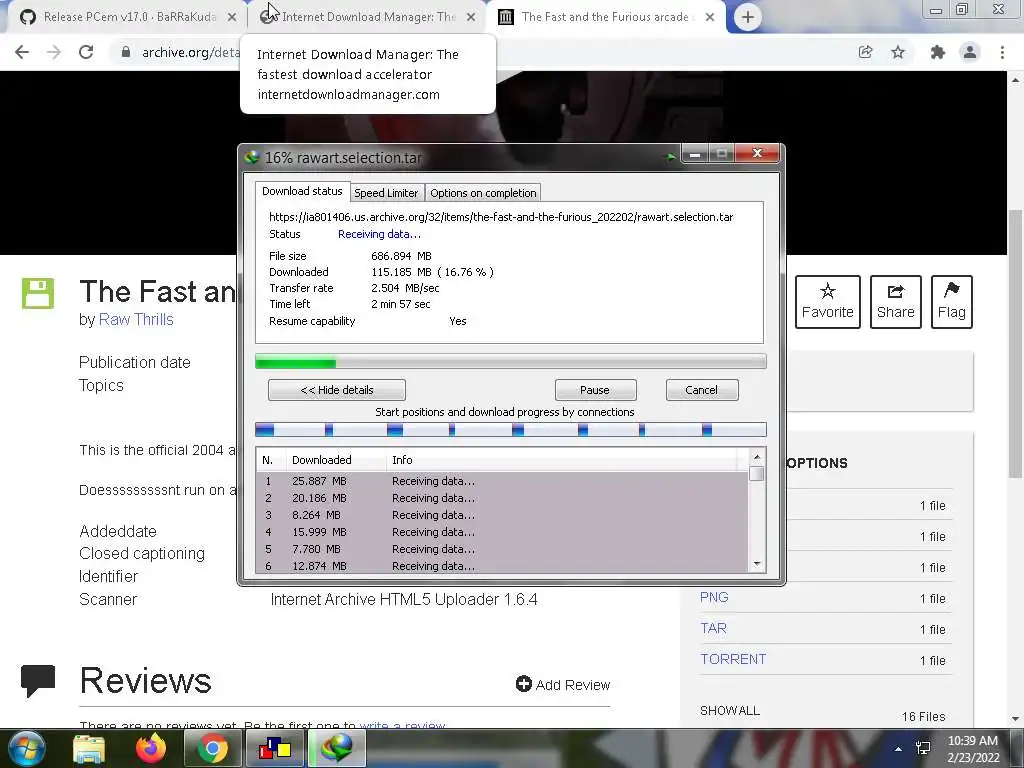
Task: Open a new browser tab
Action: coord(748,17)
